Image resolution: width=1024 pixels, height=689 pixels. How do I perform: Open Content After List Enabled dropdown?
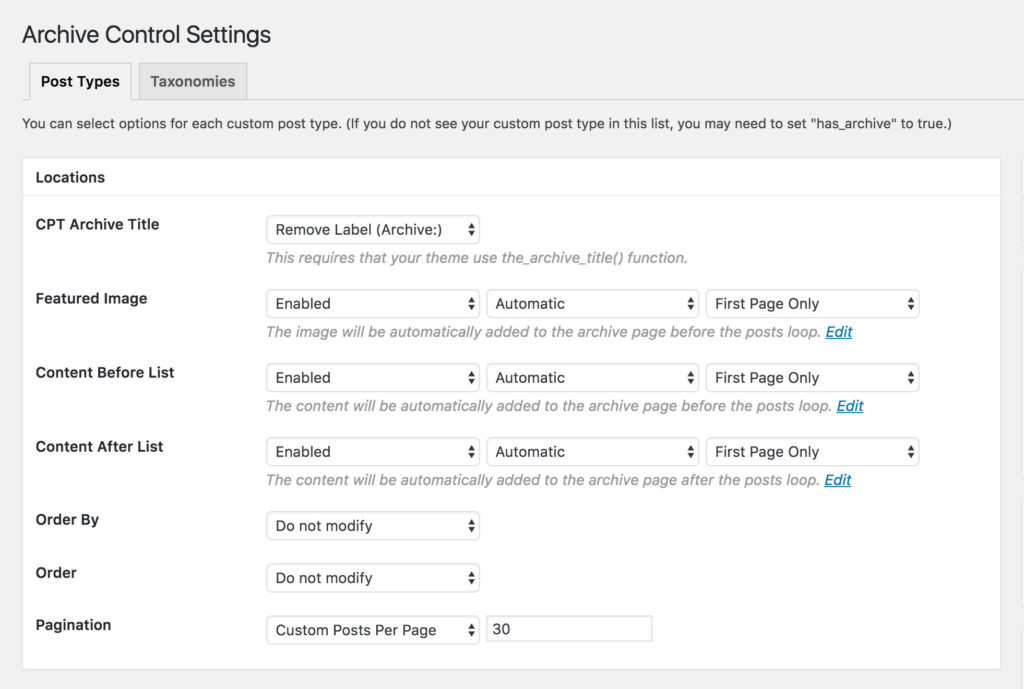click(x=372, y=452)
